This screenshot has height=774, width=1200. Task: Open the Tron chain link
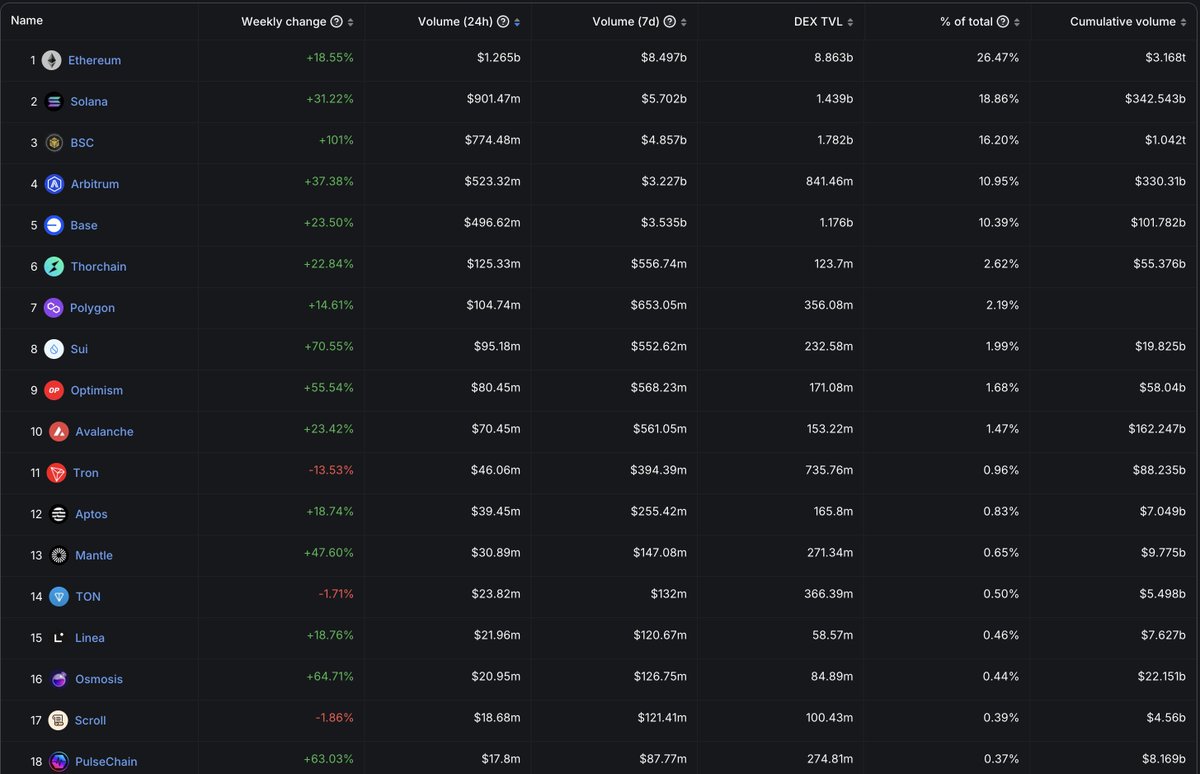(86, 473)
